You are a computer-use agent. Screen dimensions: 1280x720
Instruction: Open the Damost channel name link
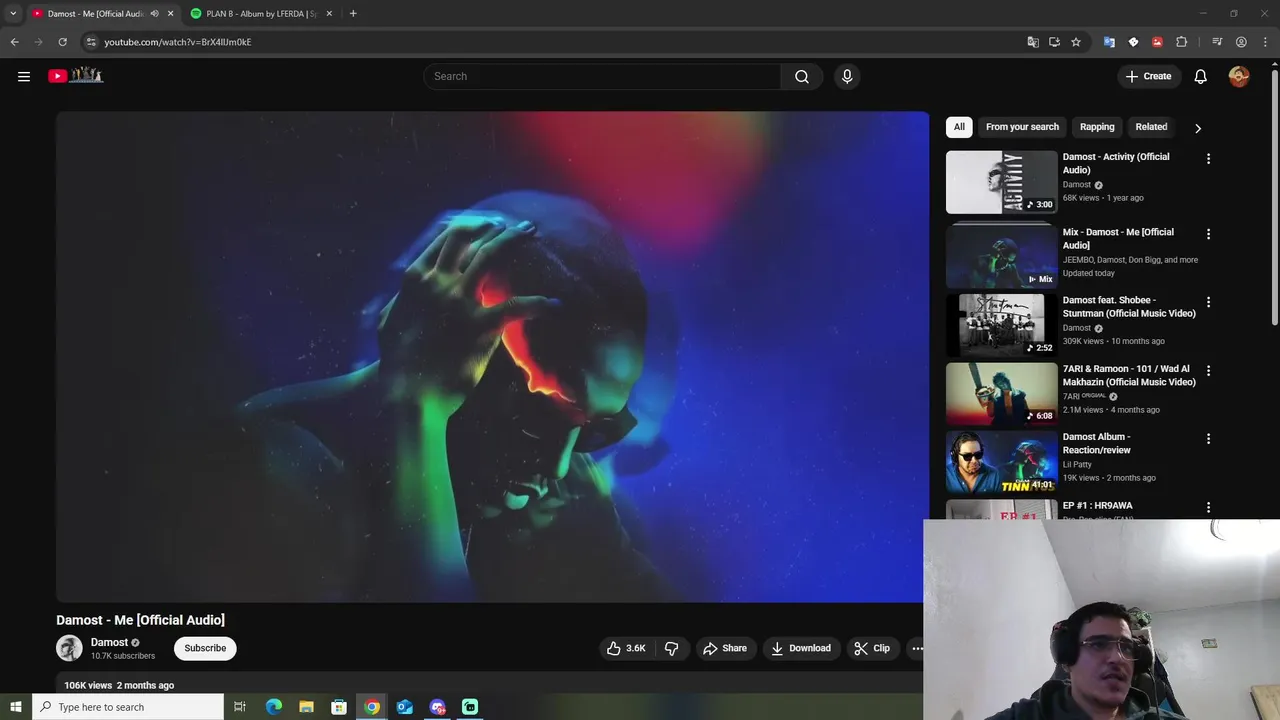pos(109,642)
